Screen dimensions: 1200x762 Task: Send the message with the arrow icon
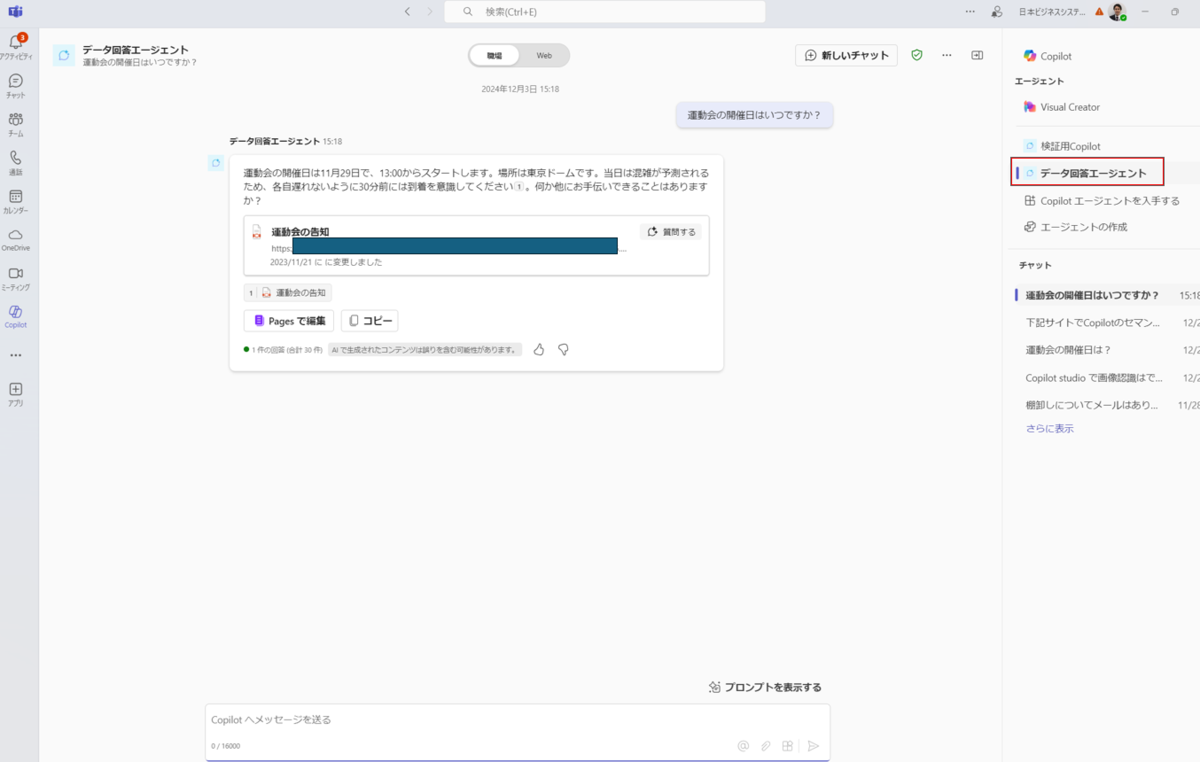(813, 746)
